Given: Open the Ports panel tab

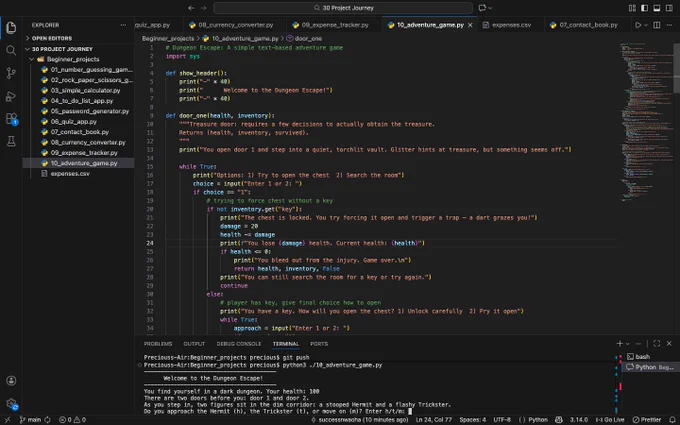Looking at the screenshot, I should (319, 343).
